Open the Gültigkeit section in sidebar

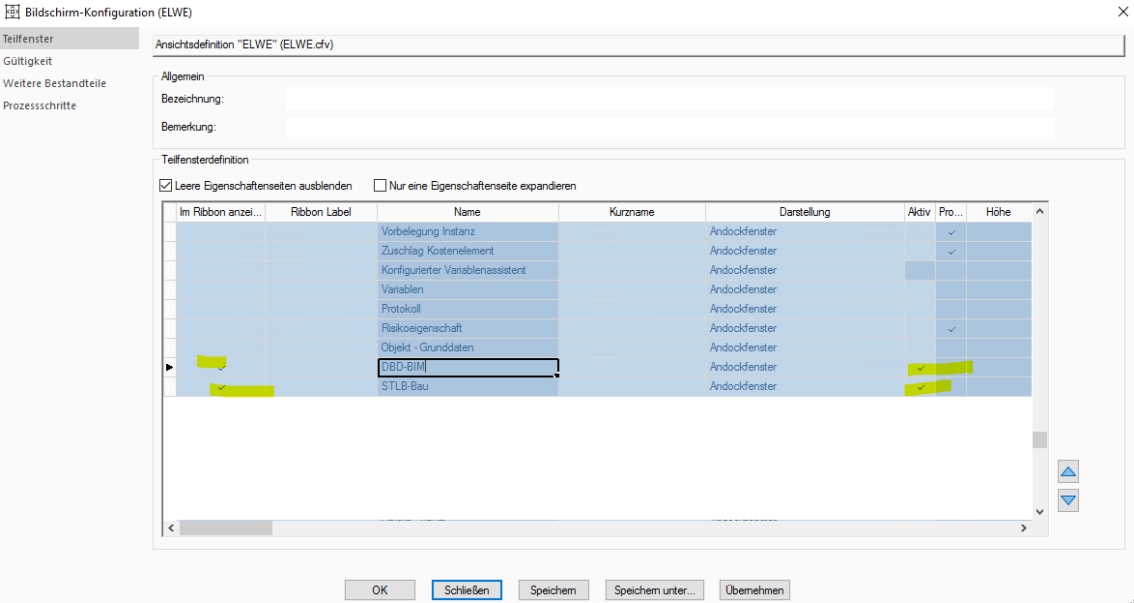coord(28,61)
